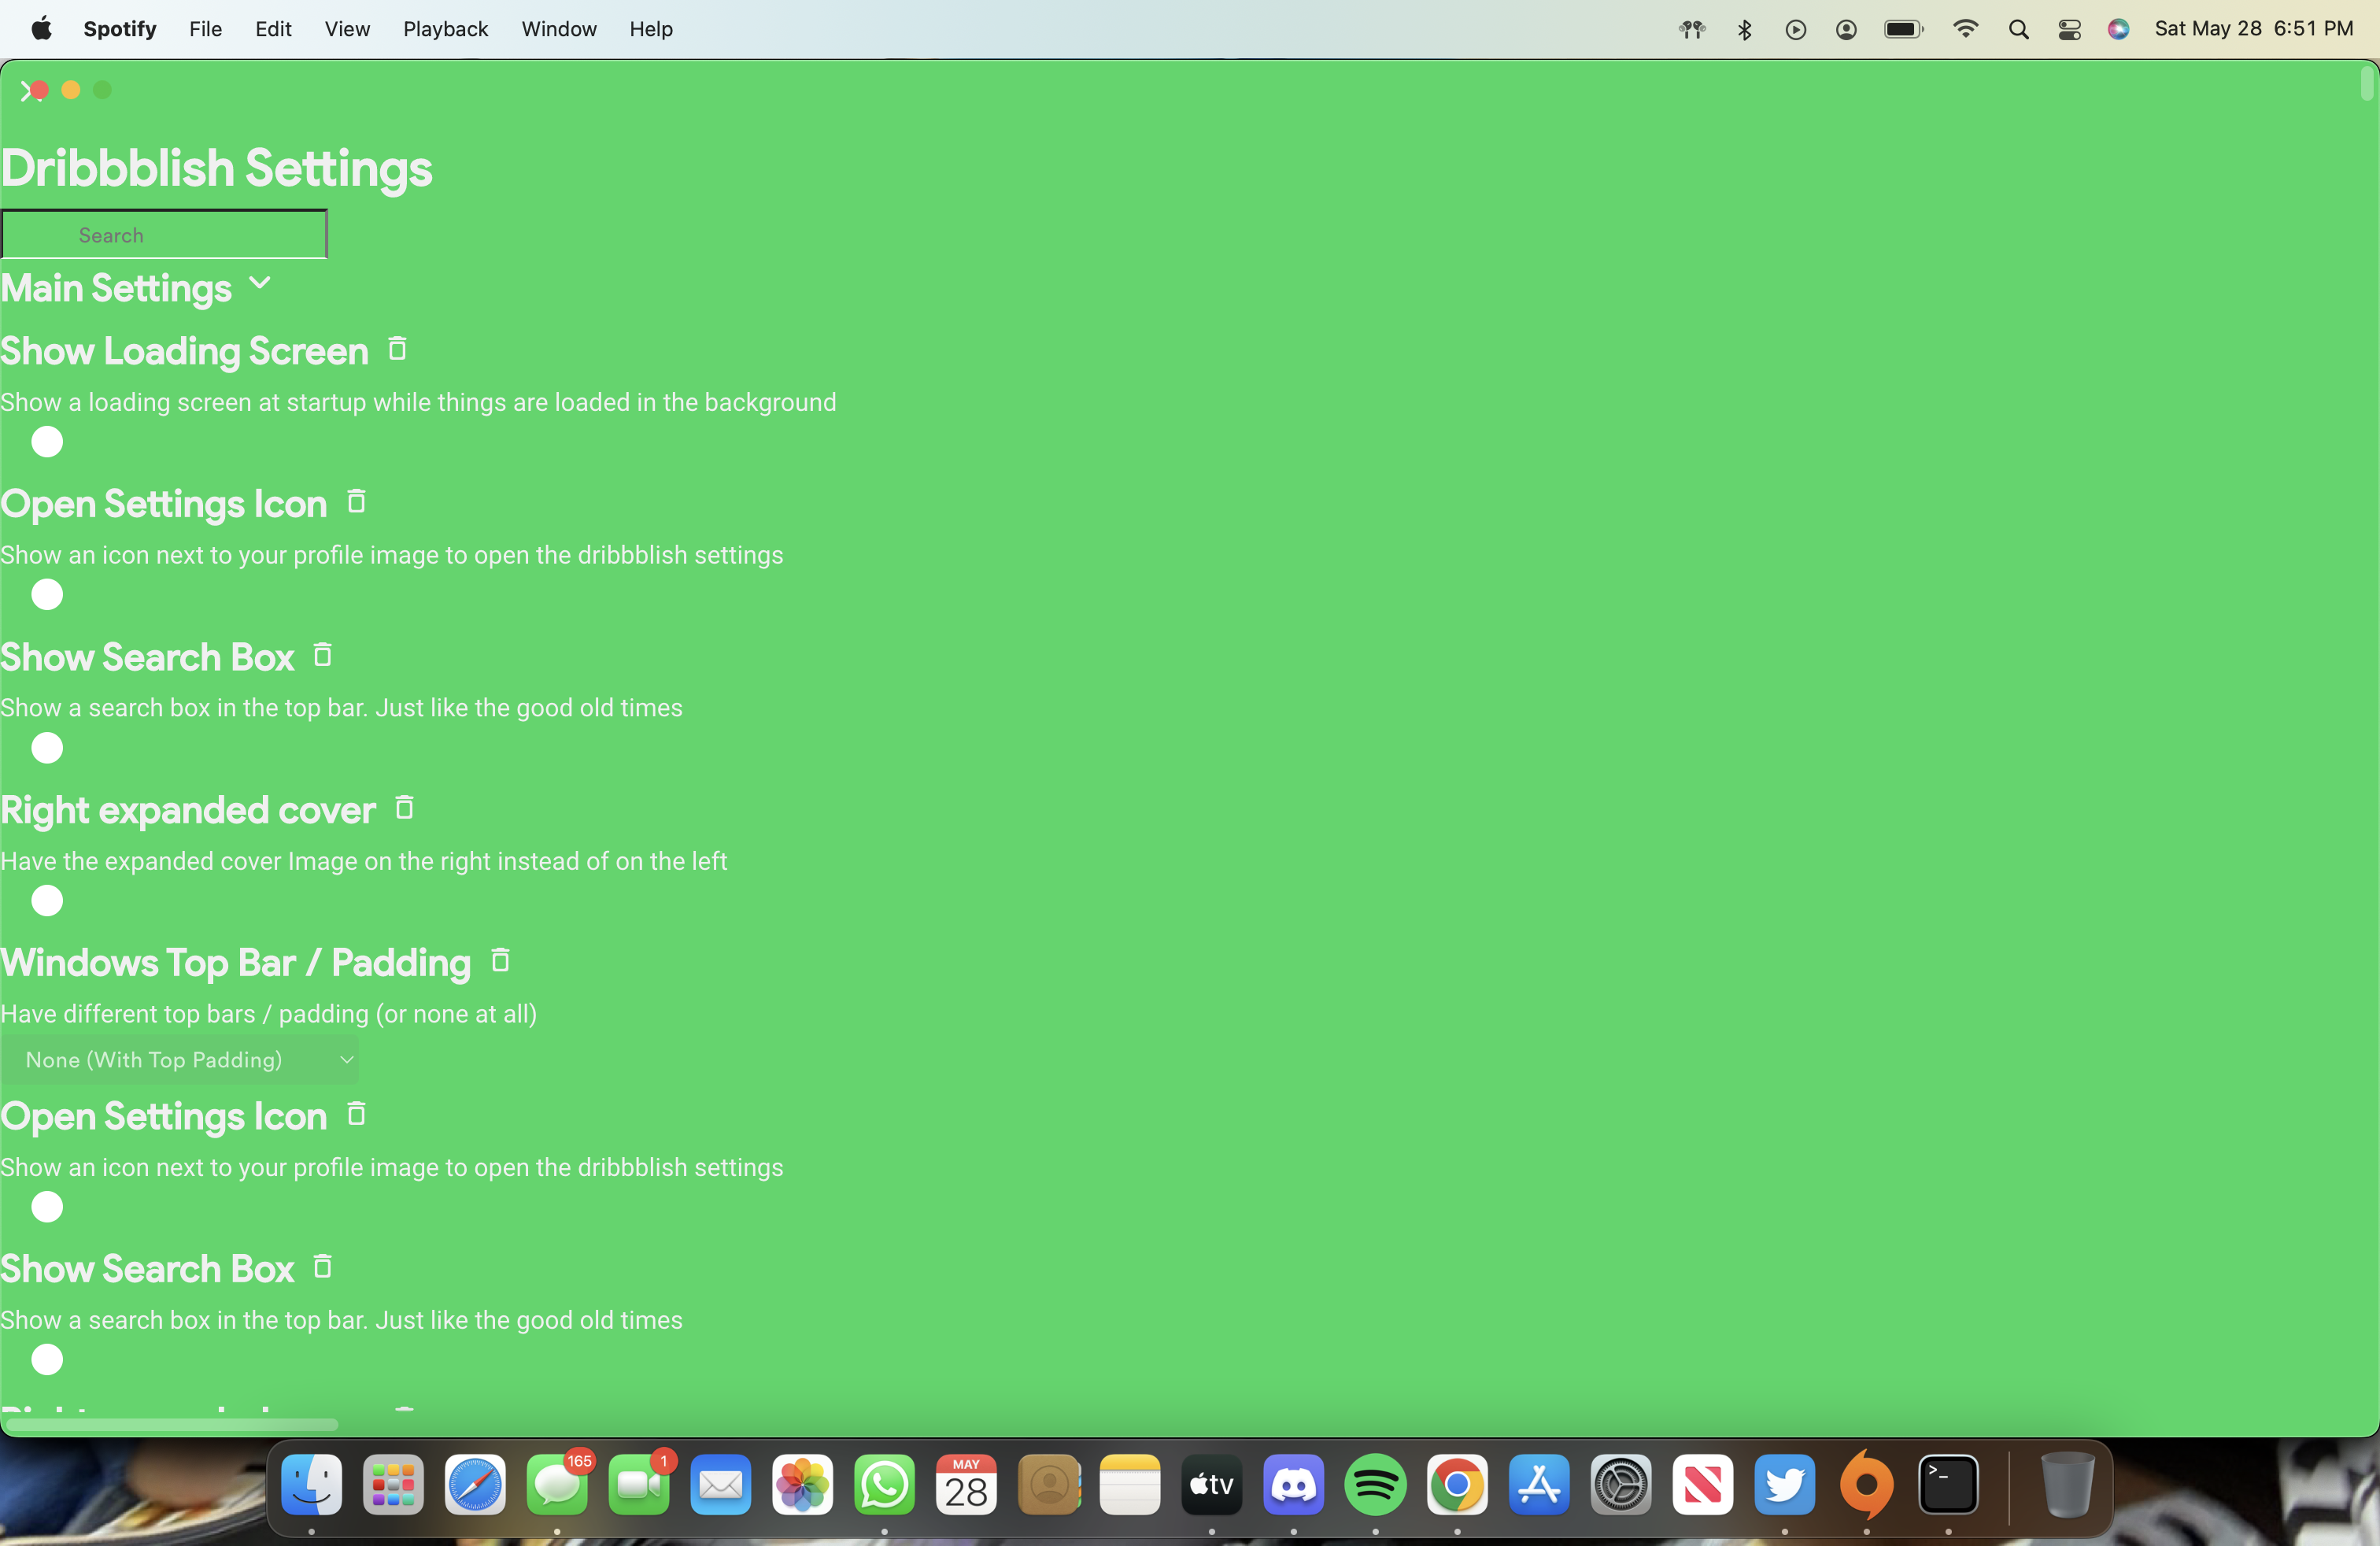Reset the Right expanded cover setting
The image size is (2380, 1546).
(404, 808)
